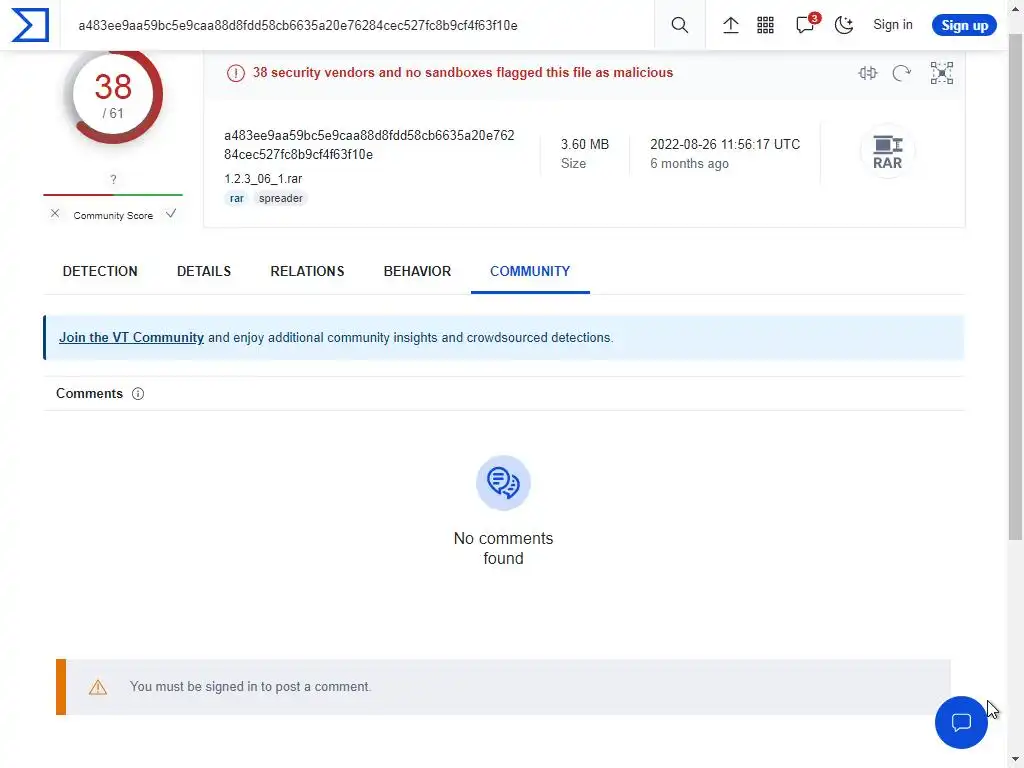Switch to the RELATIONS tab

coord(307,271)
